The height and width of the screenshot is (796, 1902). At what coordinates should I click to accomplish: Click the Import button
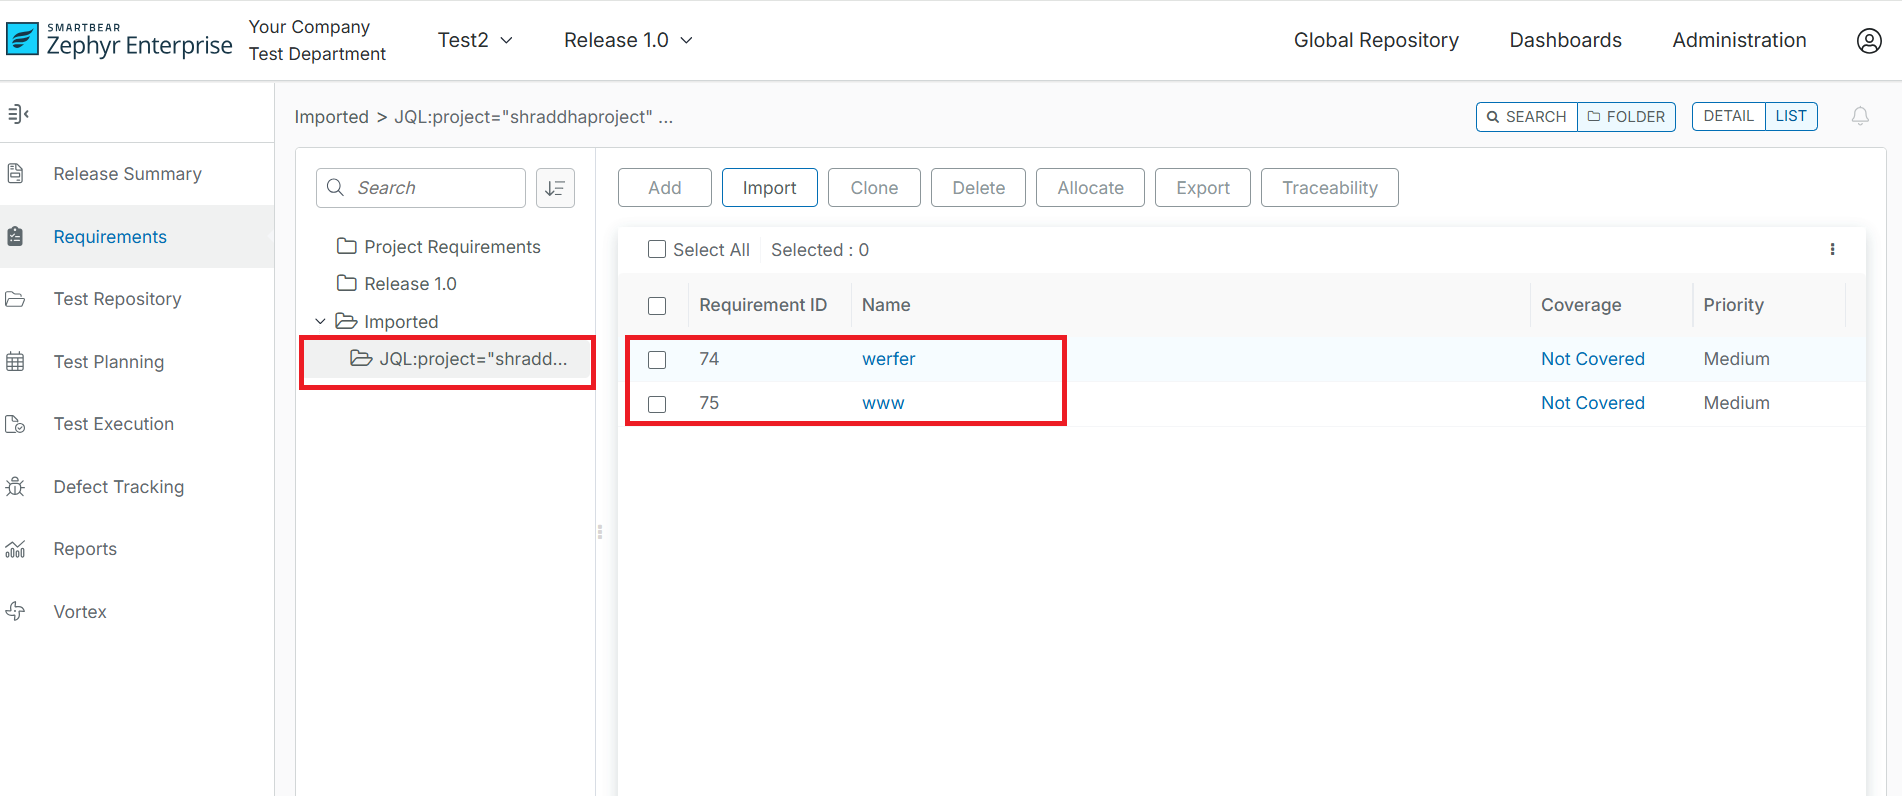[x=769, y=188]
